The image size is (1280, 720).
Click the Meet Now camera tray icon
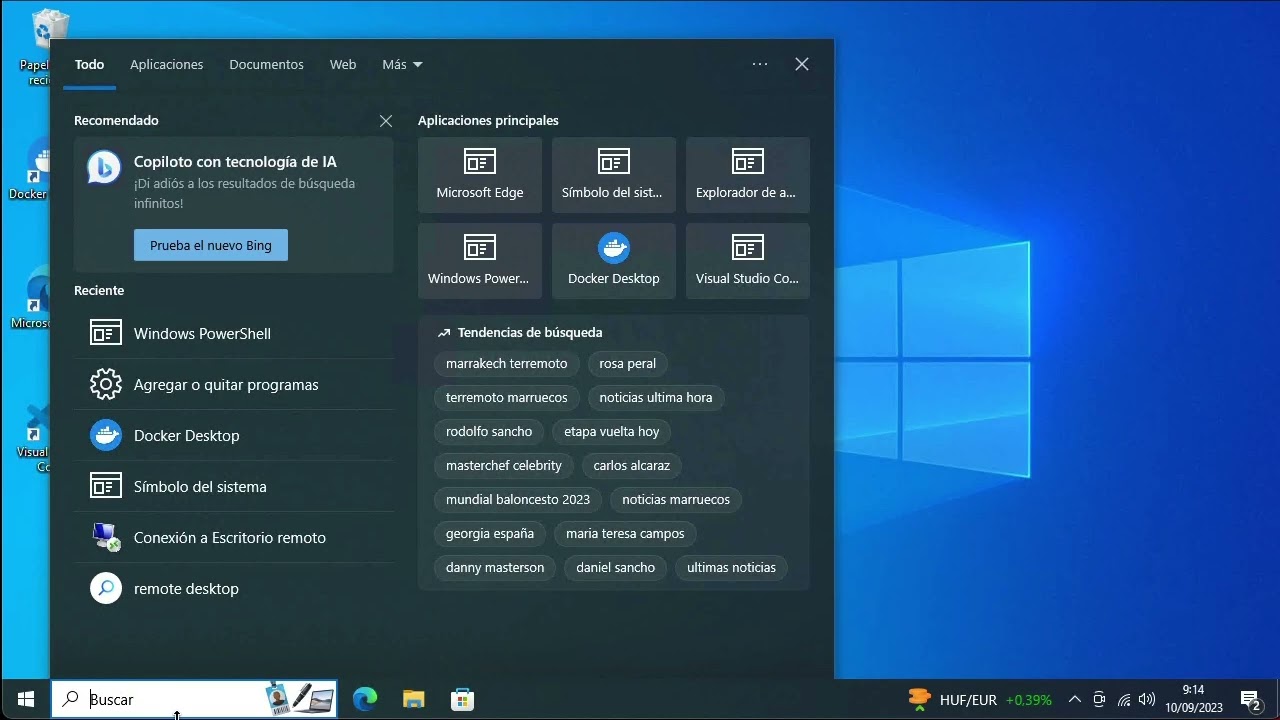1099,699
